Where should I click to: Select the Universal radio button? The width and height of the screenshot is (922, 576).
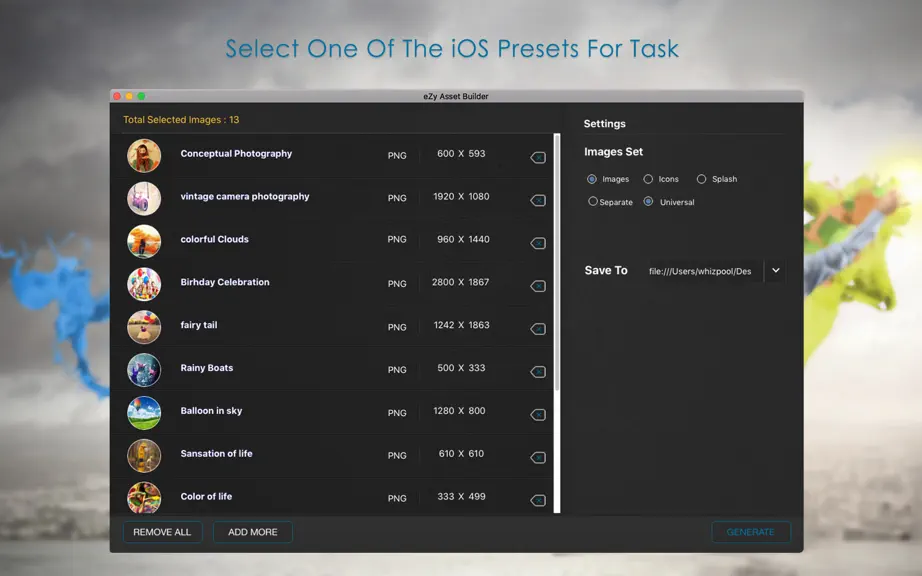coord(648,202)
